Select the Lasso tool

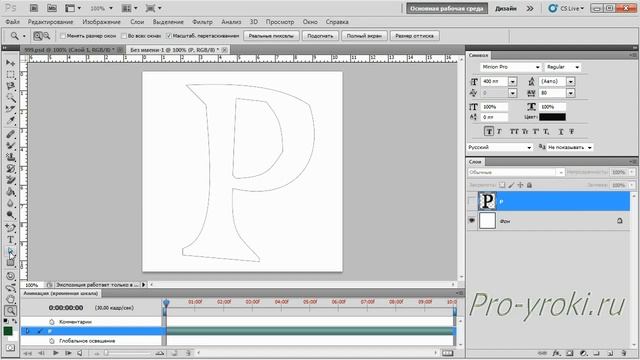pos(11,86)
